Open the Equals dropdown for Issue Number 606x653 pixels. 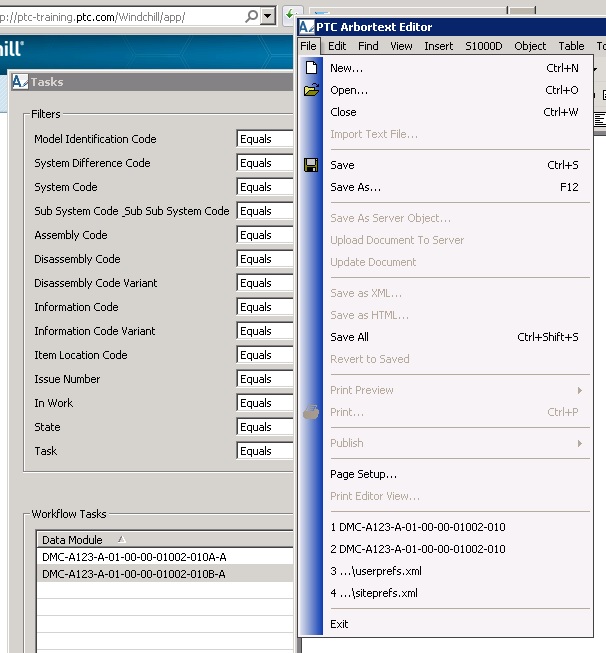265,379
